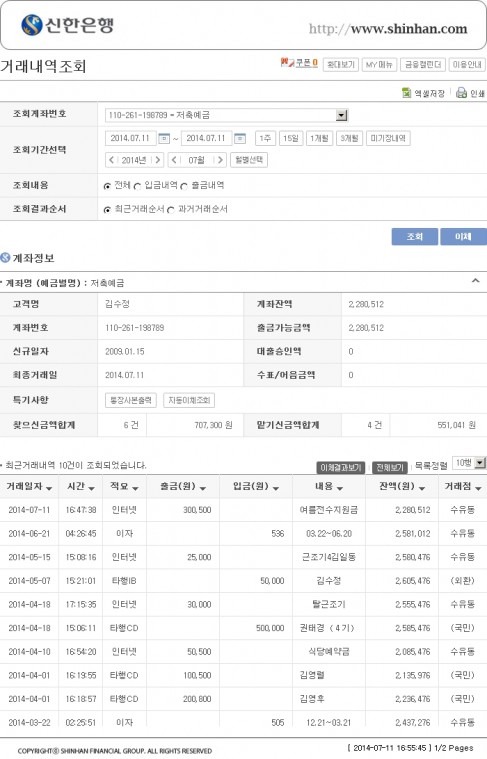
Task: Click the 이체결과보기 button
Action: [340, 468]
